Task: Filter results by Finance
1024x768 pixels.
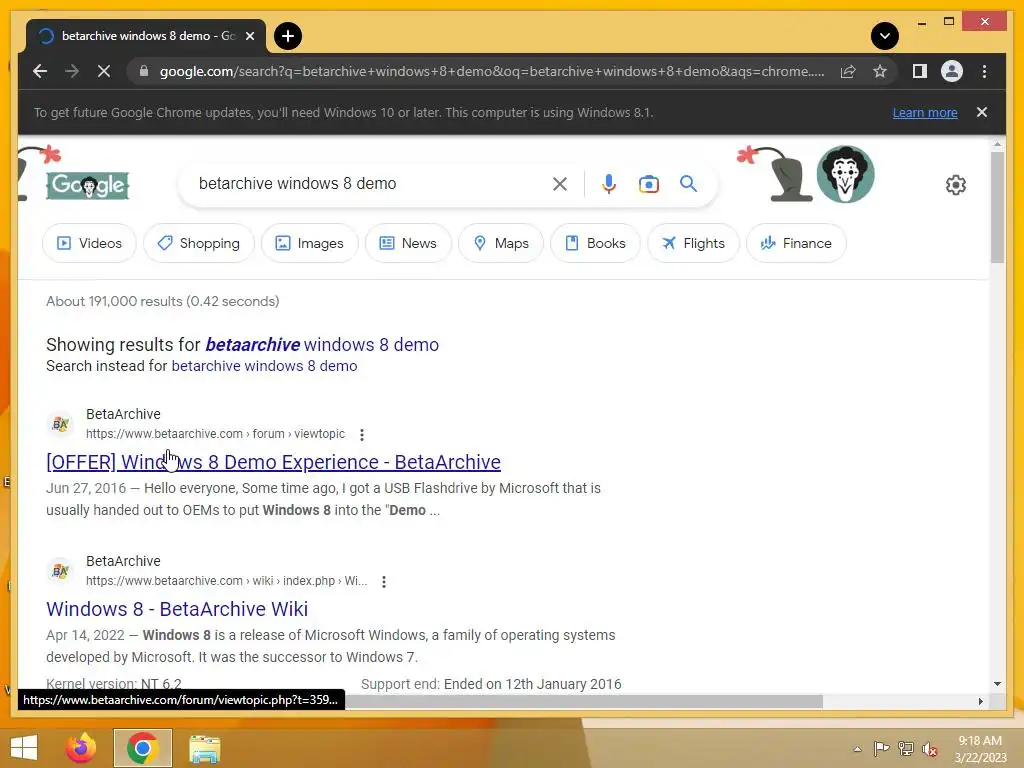Action: [x=796, y=243]
